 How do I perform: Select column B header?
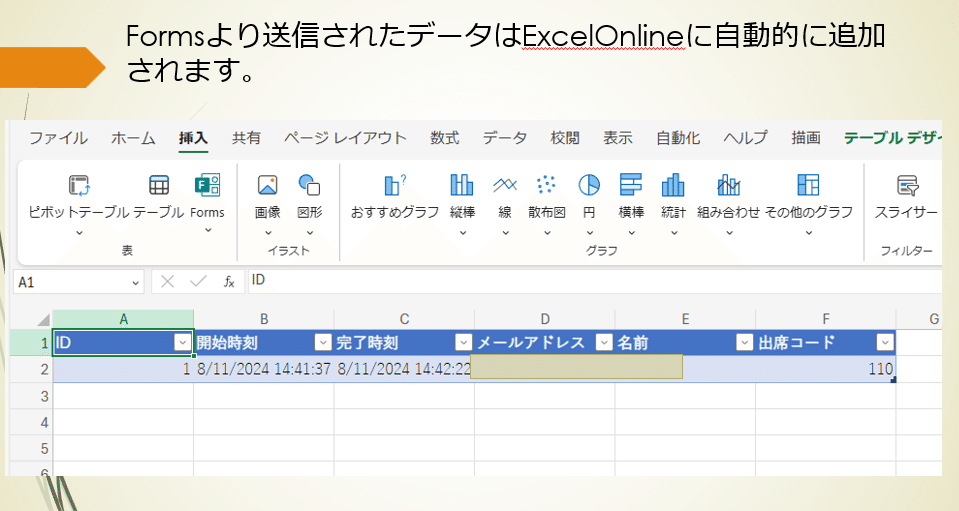point(264,319)
